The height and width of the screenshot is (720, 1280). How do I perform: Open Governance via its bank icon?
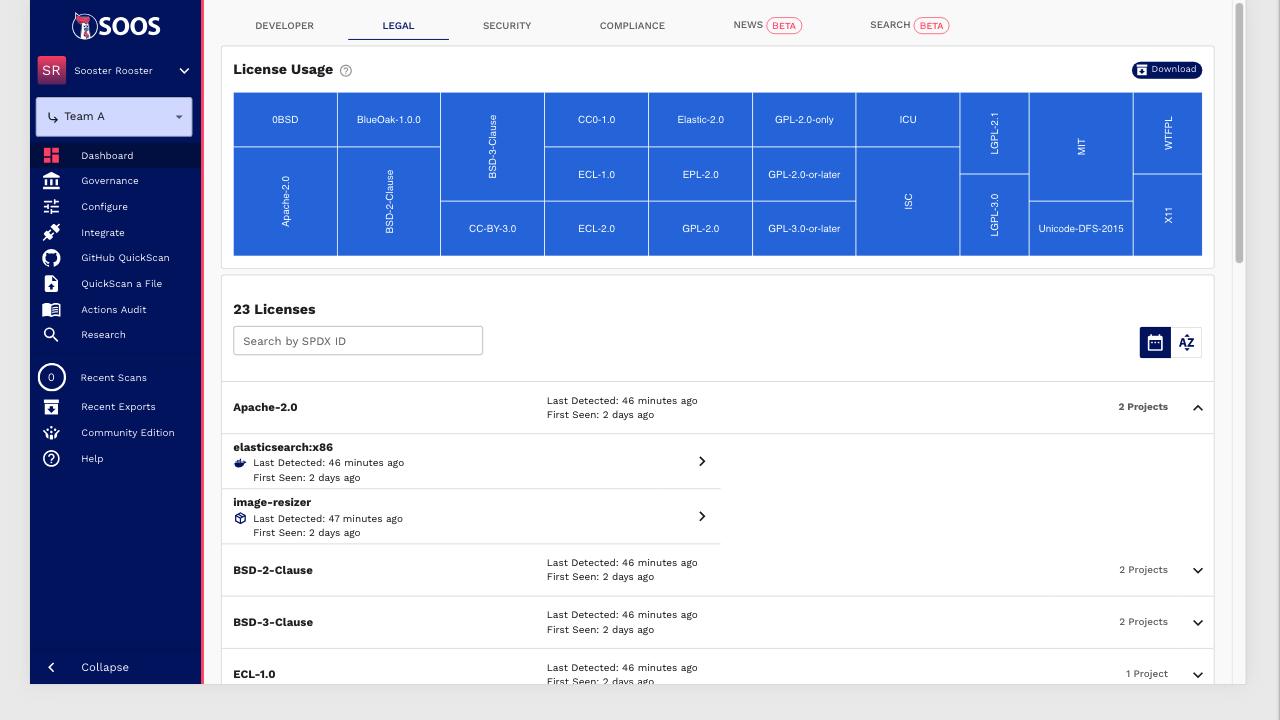coord(52,181)
